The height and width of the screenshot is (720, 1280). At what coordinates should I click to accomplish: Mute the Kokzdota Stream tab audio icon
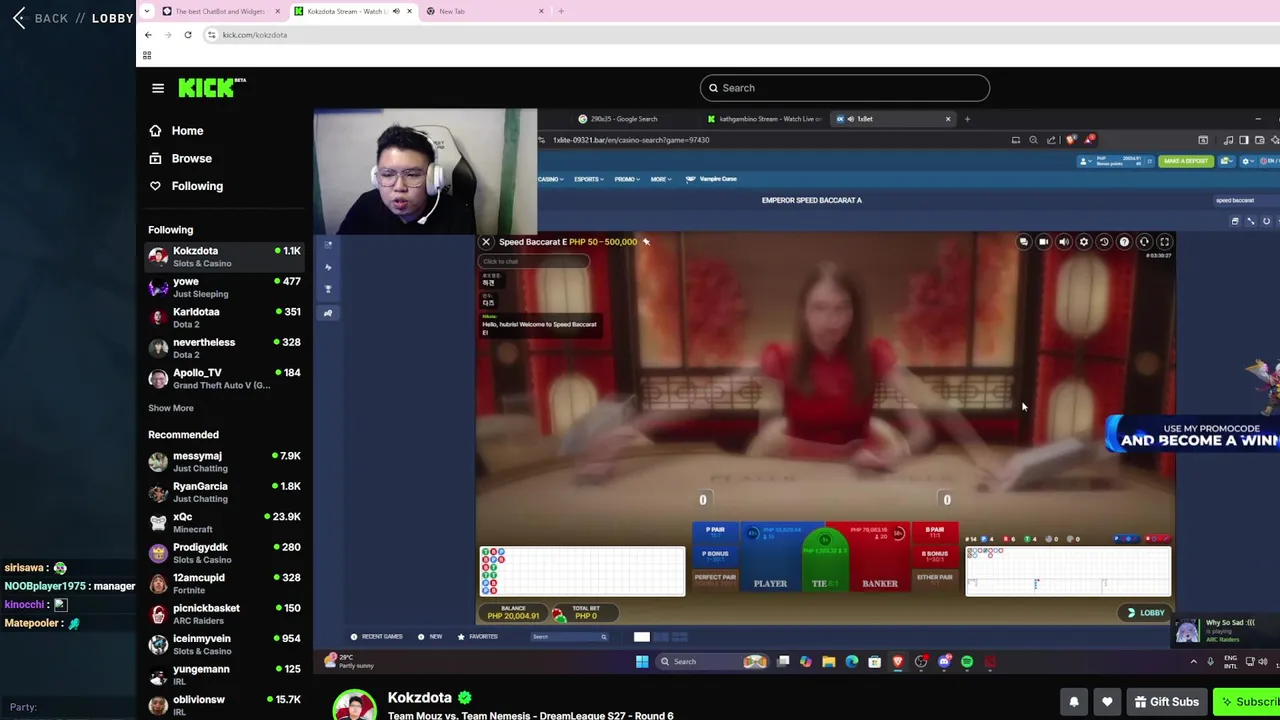396,11
